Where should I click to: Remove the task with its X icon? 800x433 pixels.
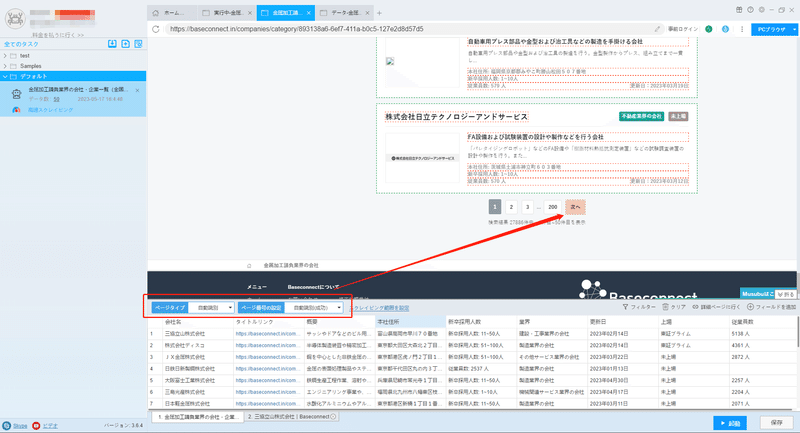[x=137, y=90]
